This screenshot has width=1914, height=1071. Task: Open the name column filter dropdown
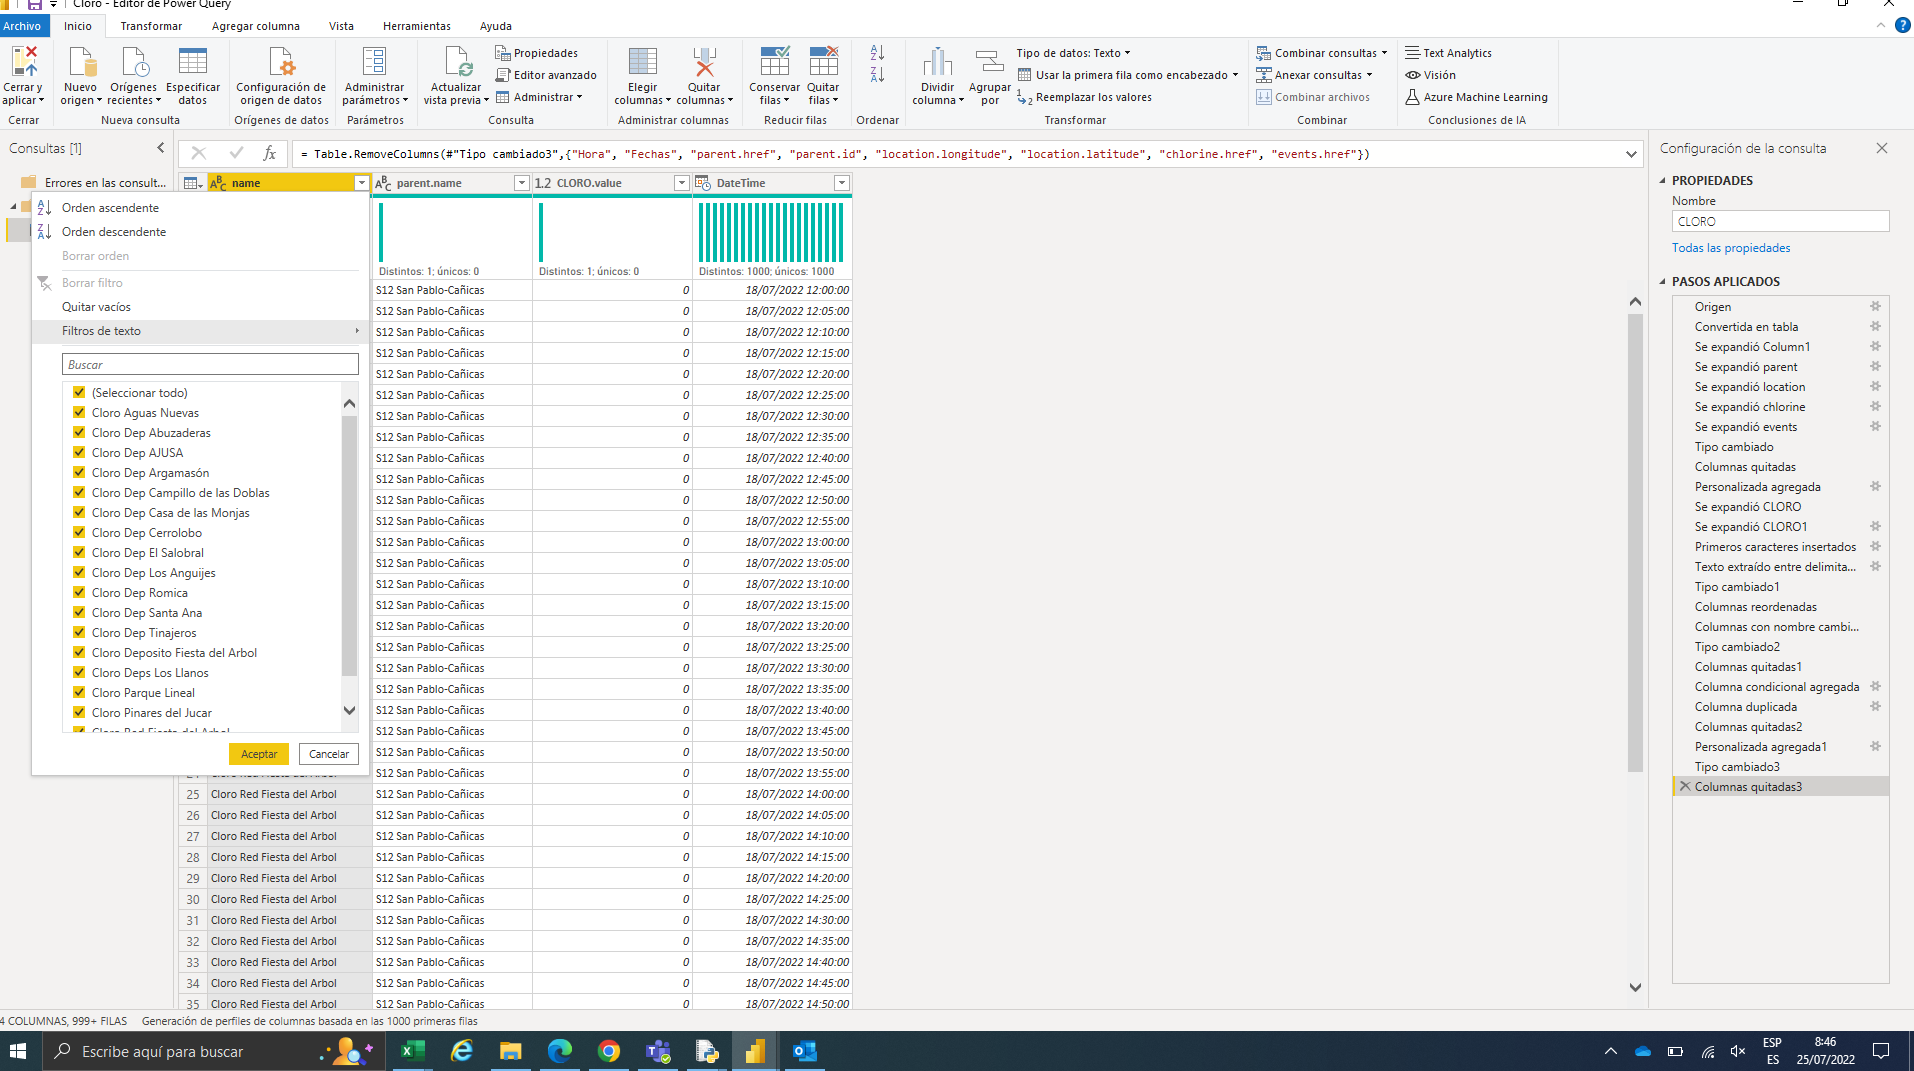(x=361, y=183)
